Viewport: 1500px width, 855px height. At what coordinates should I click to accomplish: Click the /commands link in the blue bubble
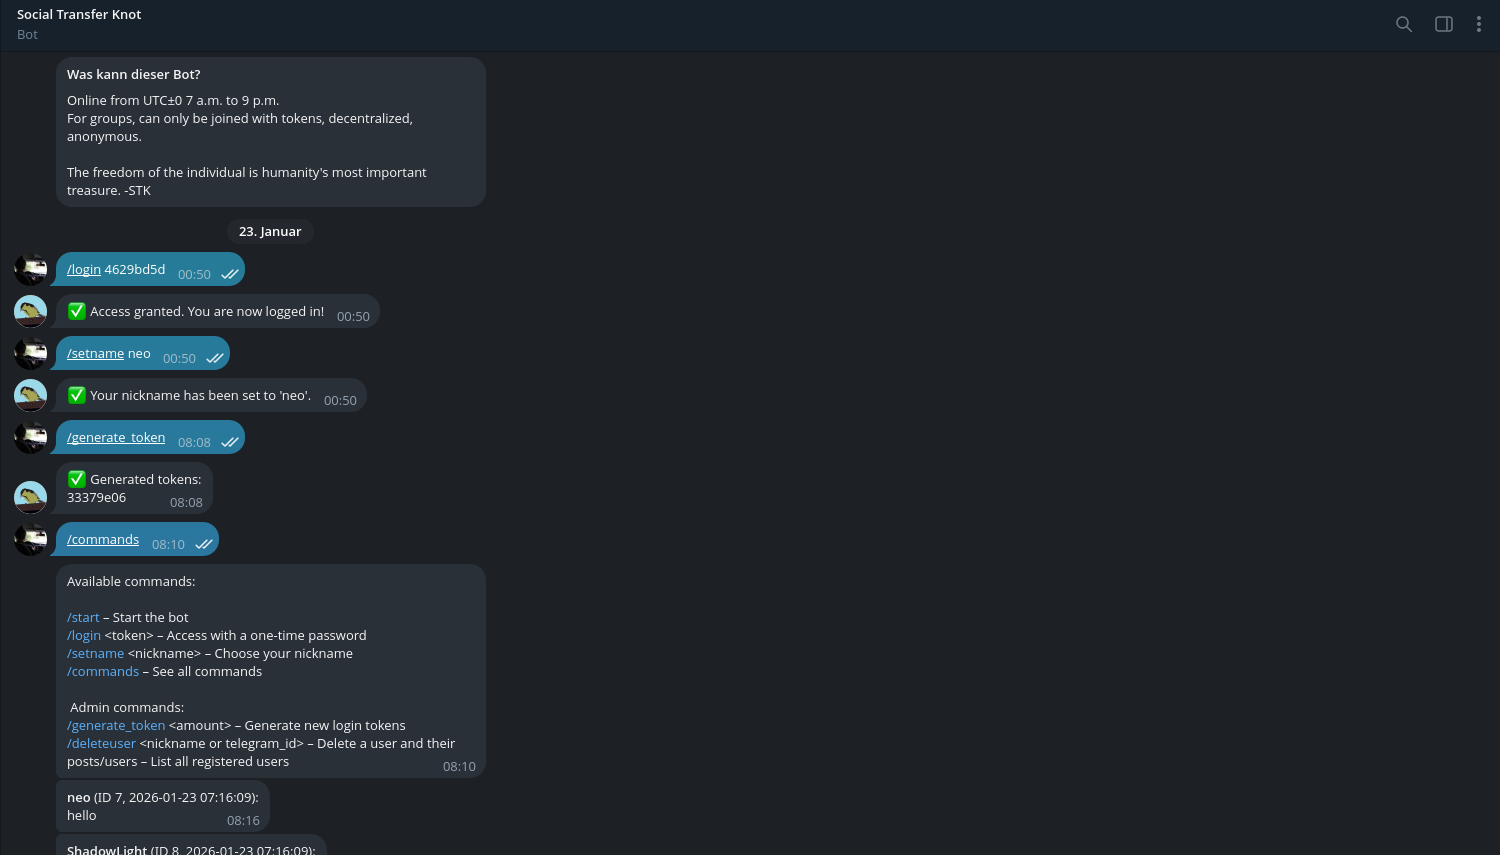click(x=102, y=539)
